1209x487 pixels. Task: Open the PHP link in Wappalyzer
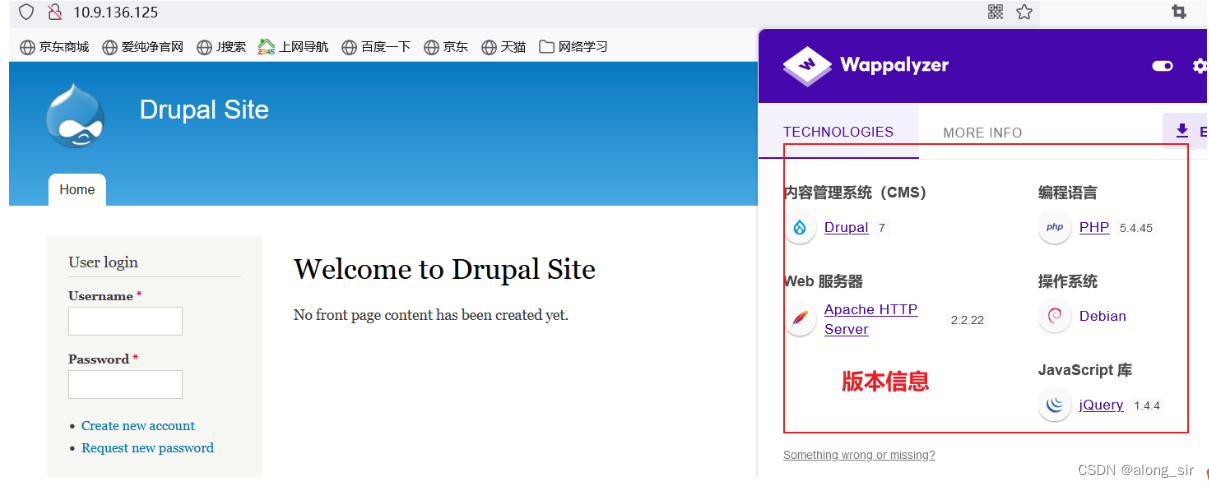pos(1094,228)
